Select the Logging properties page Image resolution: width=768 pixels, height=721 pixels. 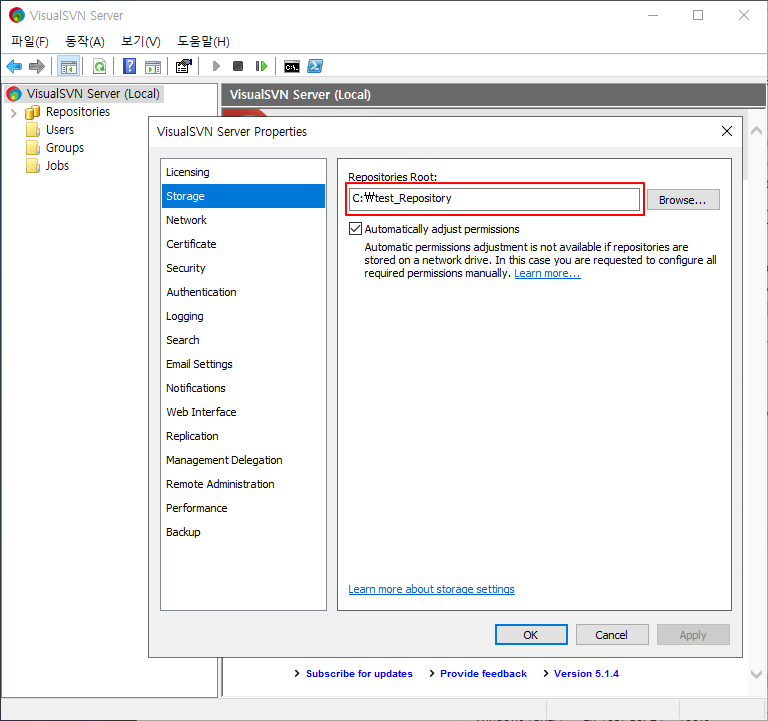point(243,316)
